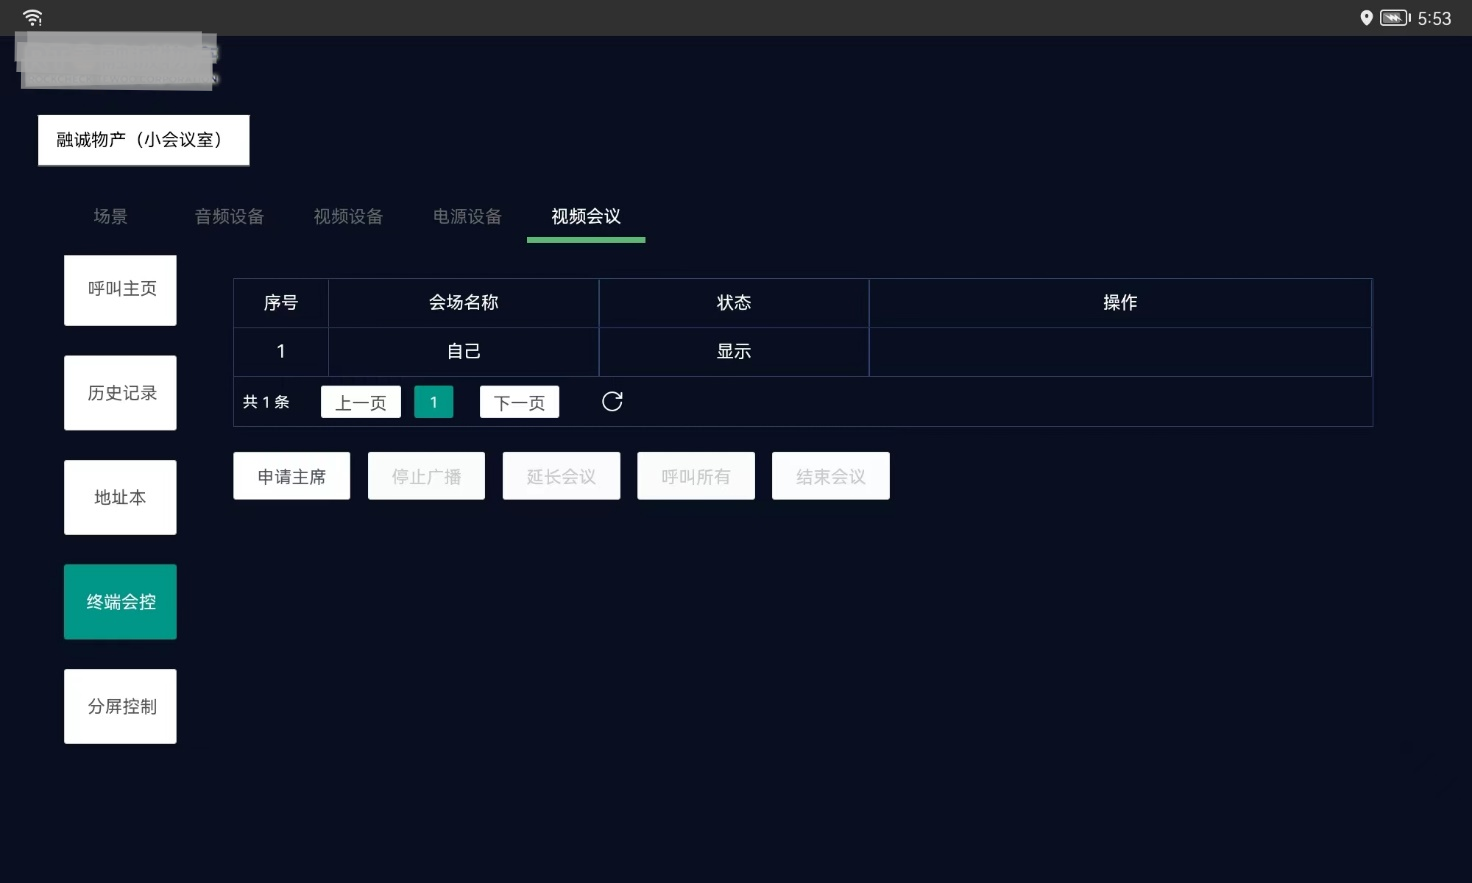Select the 视频会议 tab
The image size is (1472, 883).
(x=586, y=217)
